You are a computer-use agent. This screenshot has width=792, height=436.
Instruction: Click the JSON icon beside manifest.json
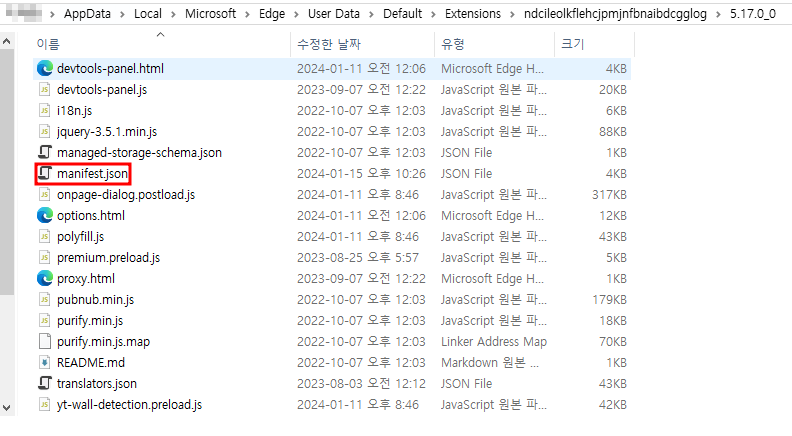[x=45, y=174]
